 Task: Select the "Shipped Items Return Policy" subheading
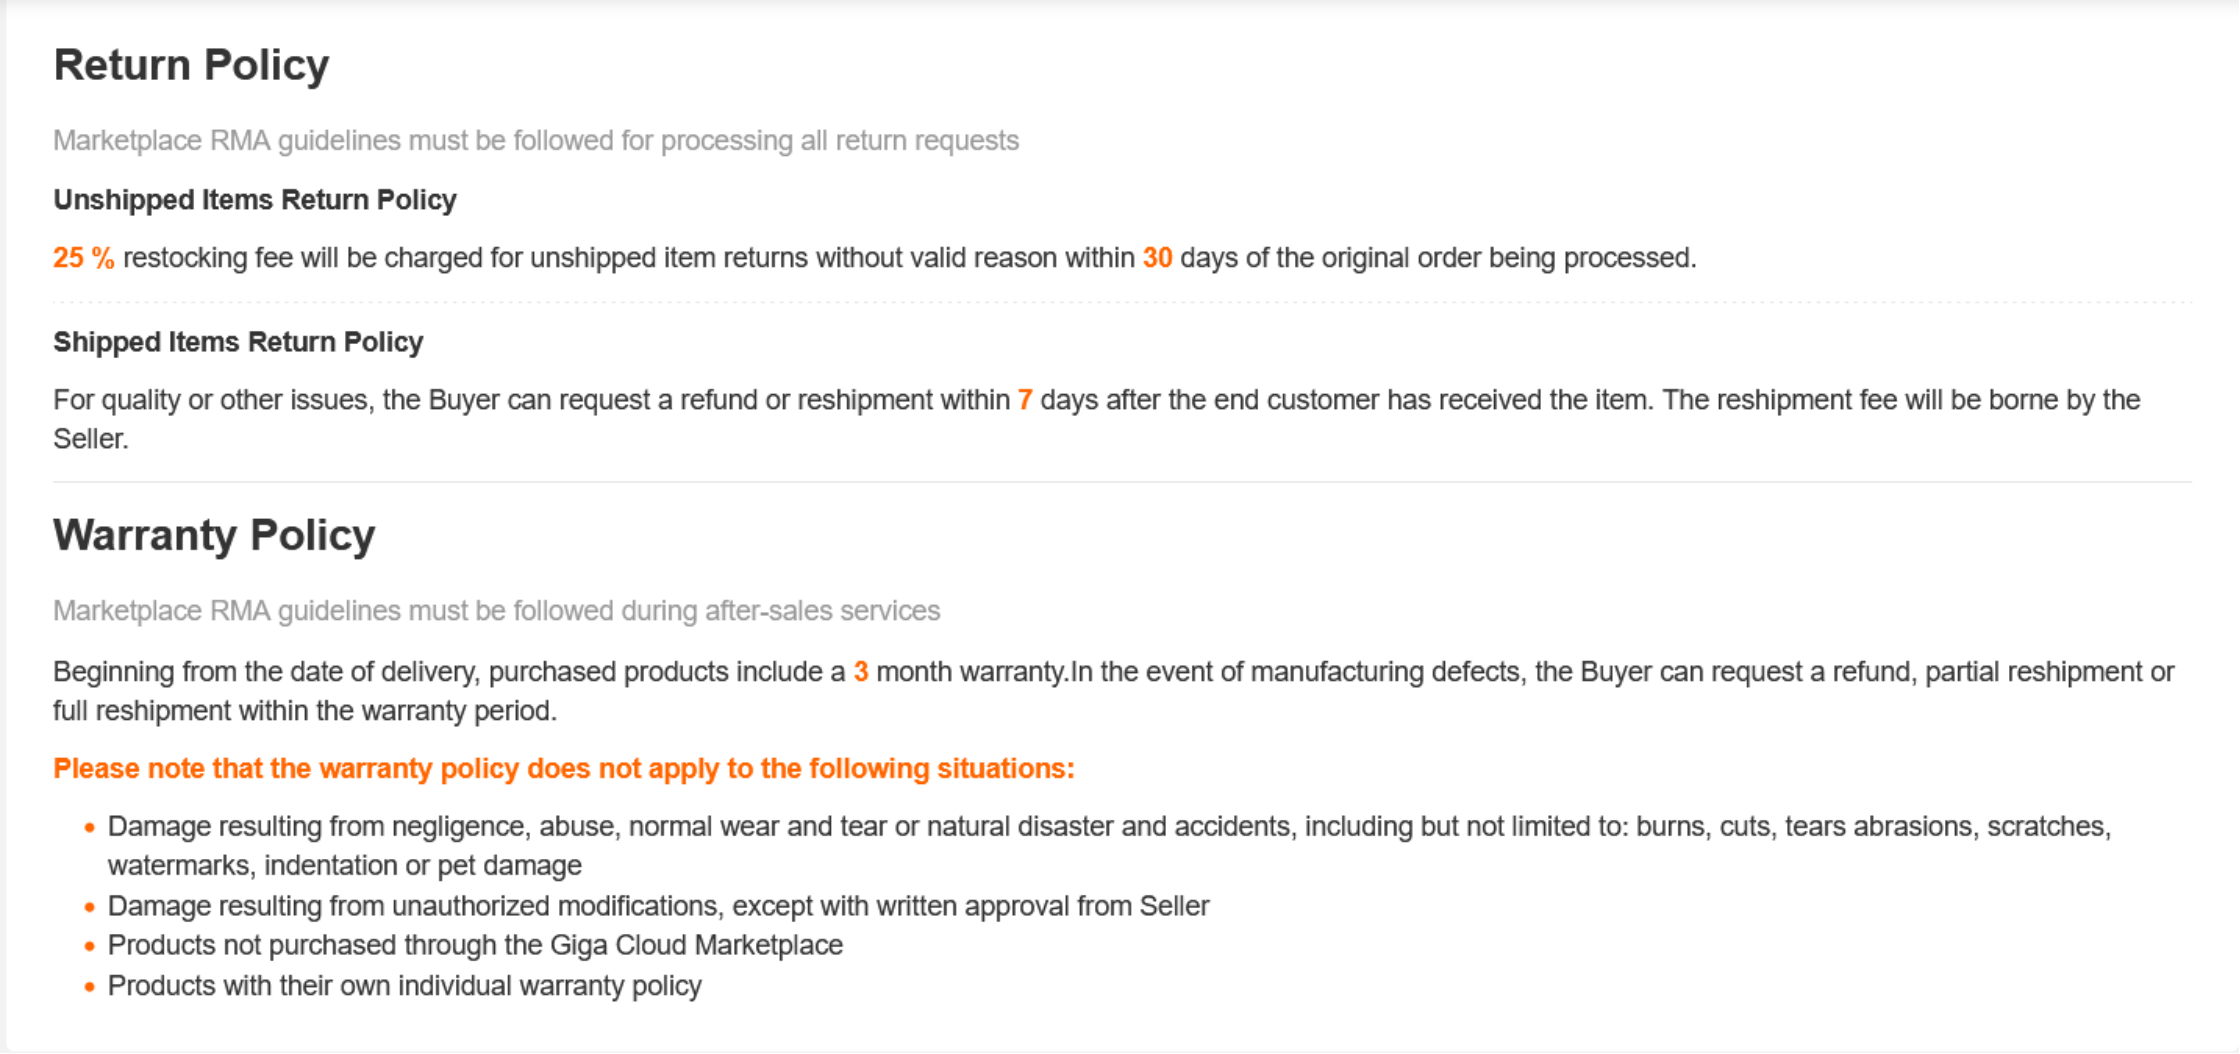[238, 342]
